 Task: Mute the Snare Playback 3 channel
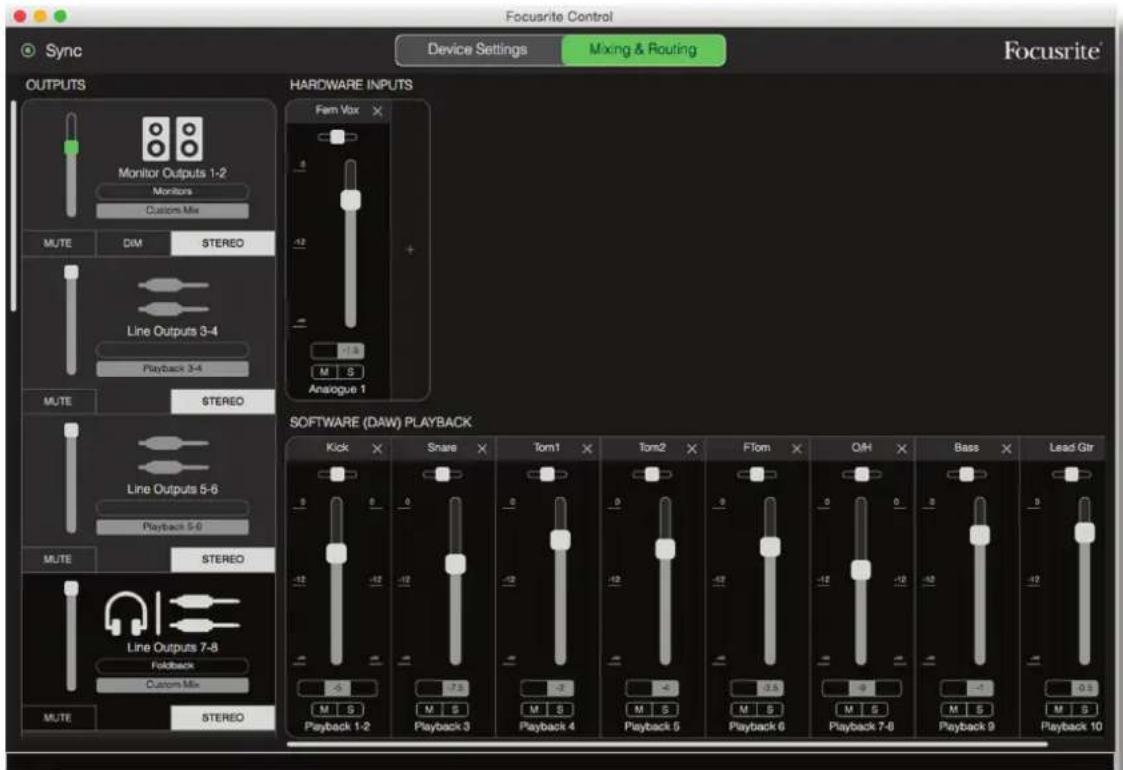point(429,709)
